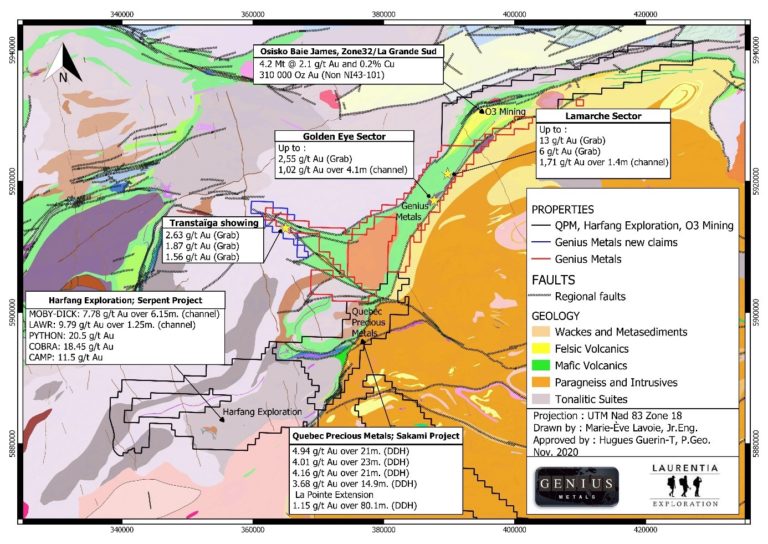Click the Genius Metals label on map
The width and height of the screenshot is (768, 544).
click(x=411, y=211)
